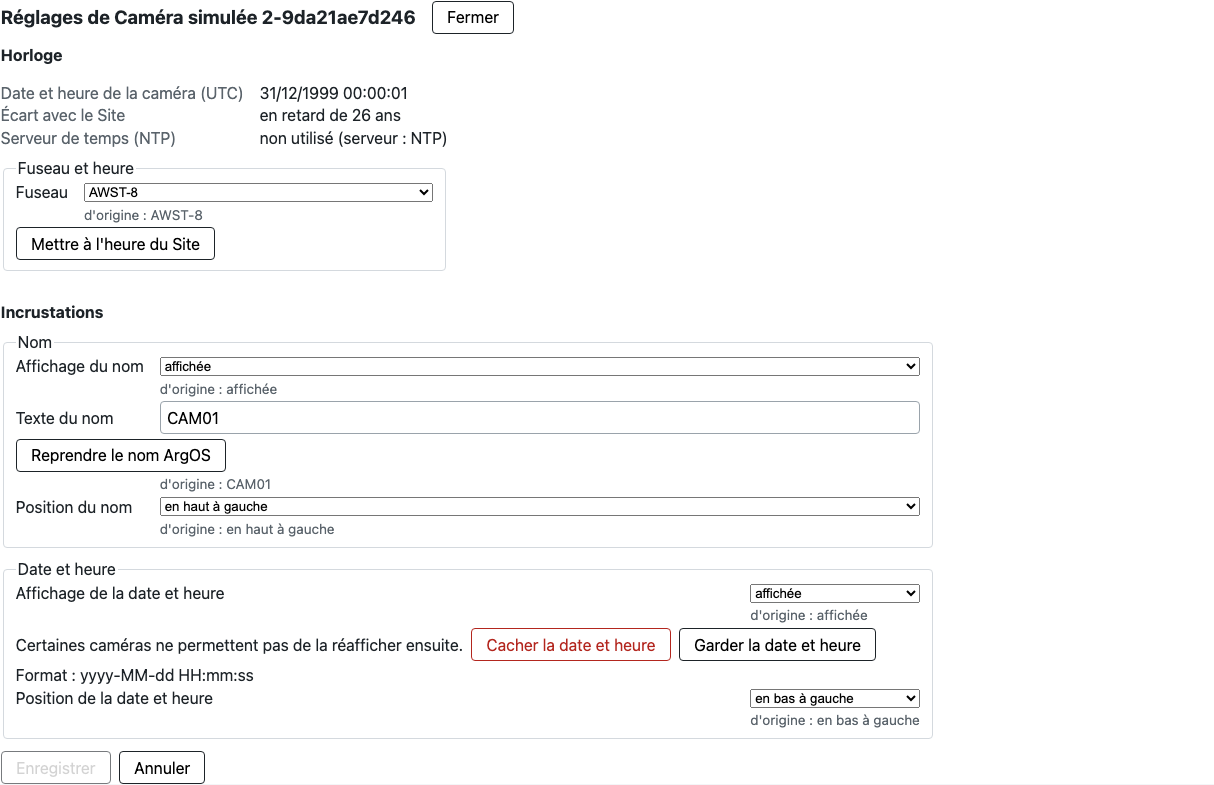The width and height of the screenshot is (1214, 785).
Task: Click the 'Fuseau et heure' group legend
Action: pos(76,168)
